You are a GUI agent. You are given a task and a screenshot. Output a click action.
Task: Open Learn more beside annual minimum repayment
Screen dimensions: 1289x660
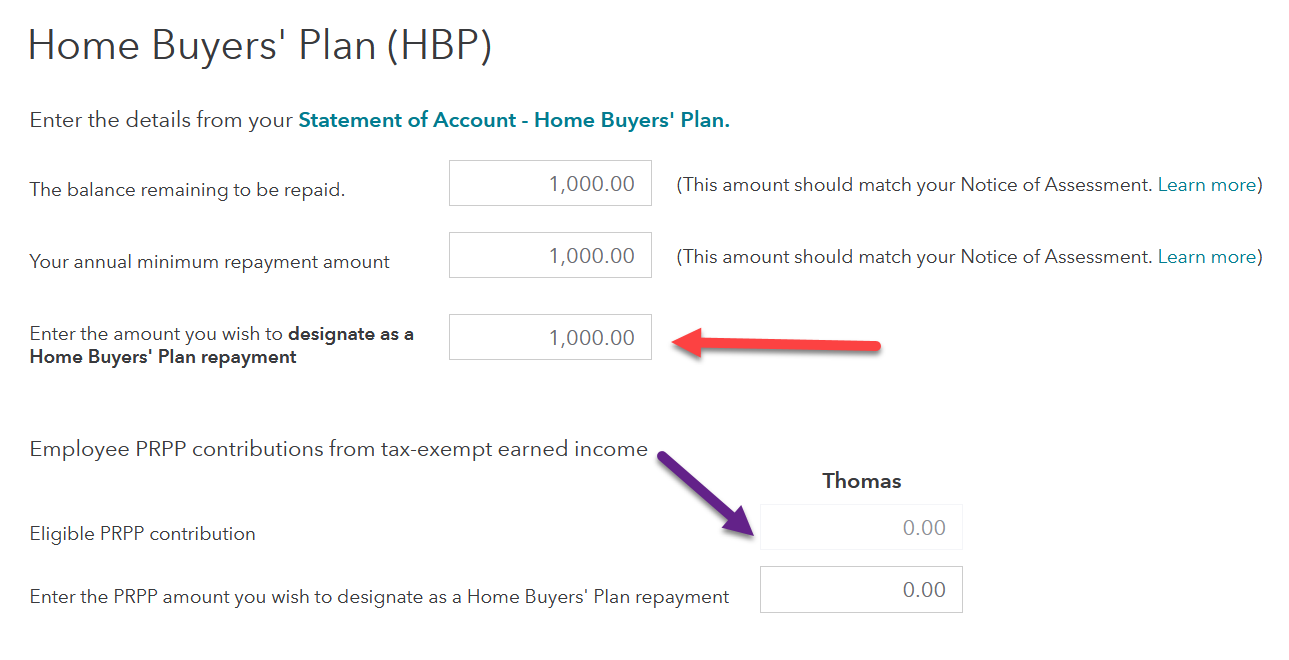[x=1206, y=257]
